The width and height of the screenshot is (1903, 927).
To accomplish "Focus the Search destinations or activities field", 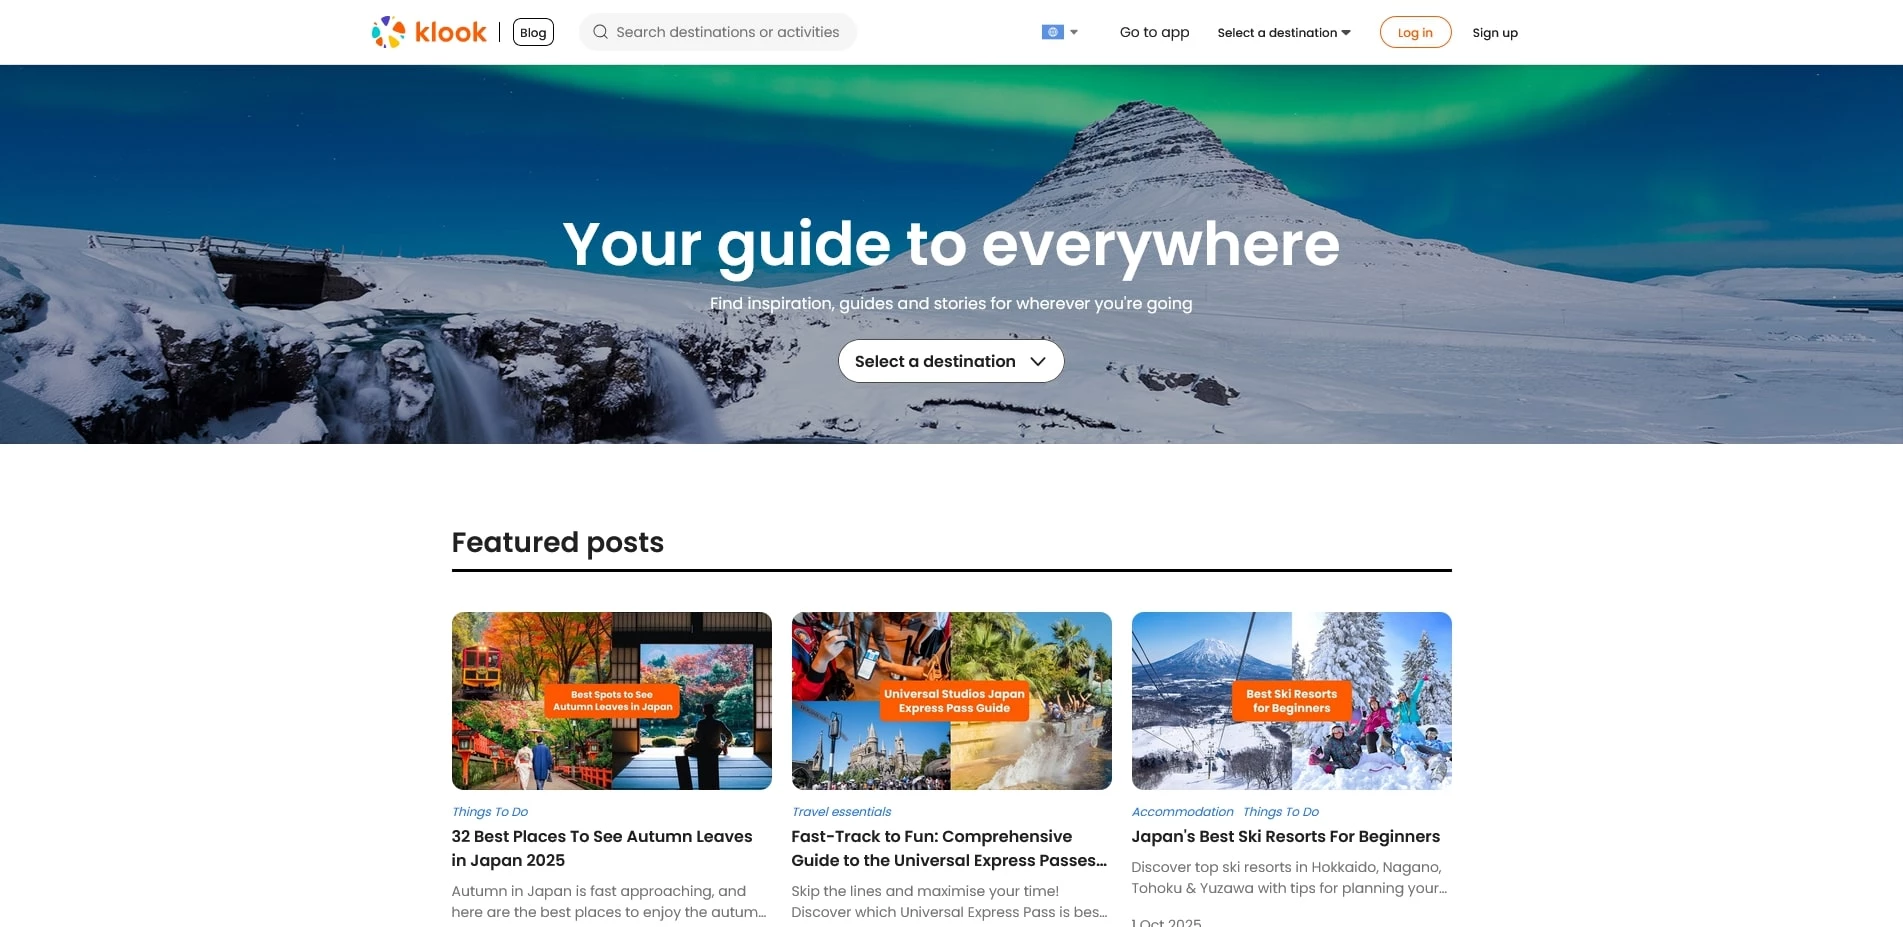I will (x=718, y=32).
